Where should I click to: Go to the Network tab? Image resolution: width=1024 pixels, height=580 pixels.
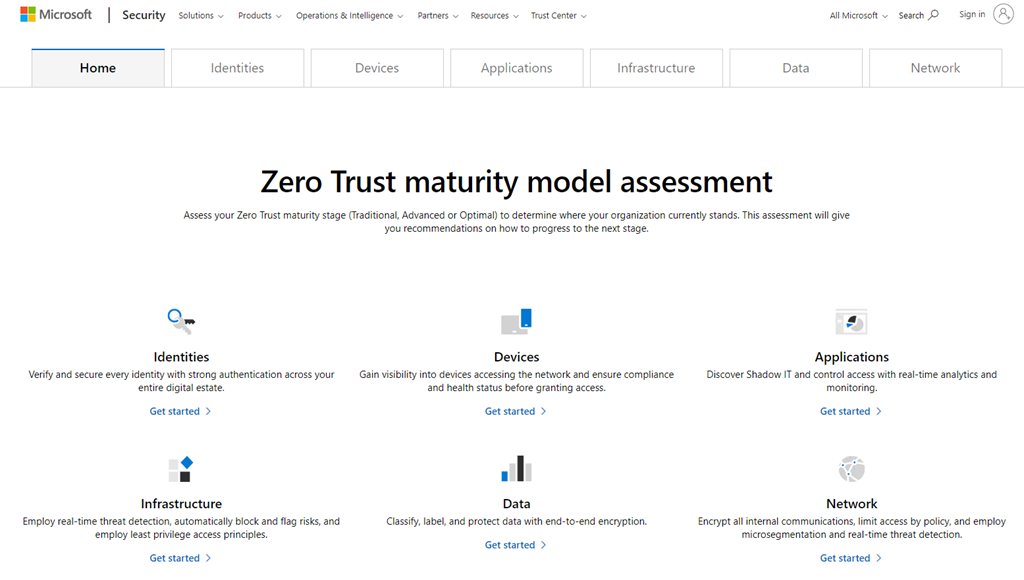click(935, 68)
